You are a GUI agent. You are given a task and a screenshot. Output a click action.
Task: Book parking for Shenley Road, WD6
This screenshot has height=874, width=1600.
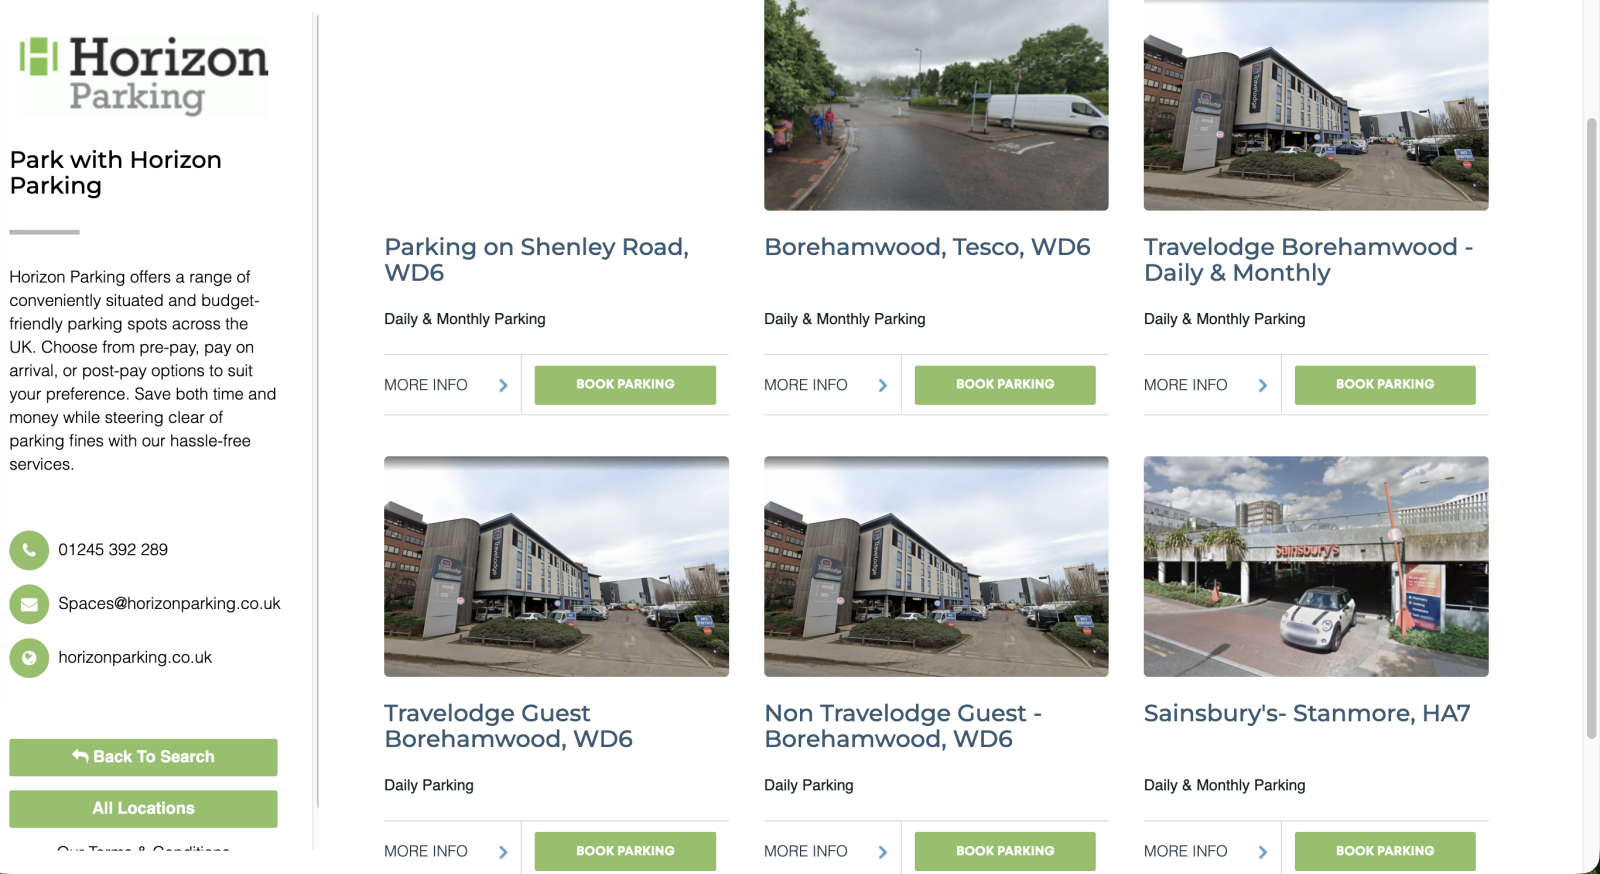(625, 385)
